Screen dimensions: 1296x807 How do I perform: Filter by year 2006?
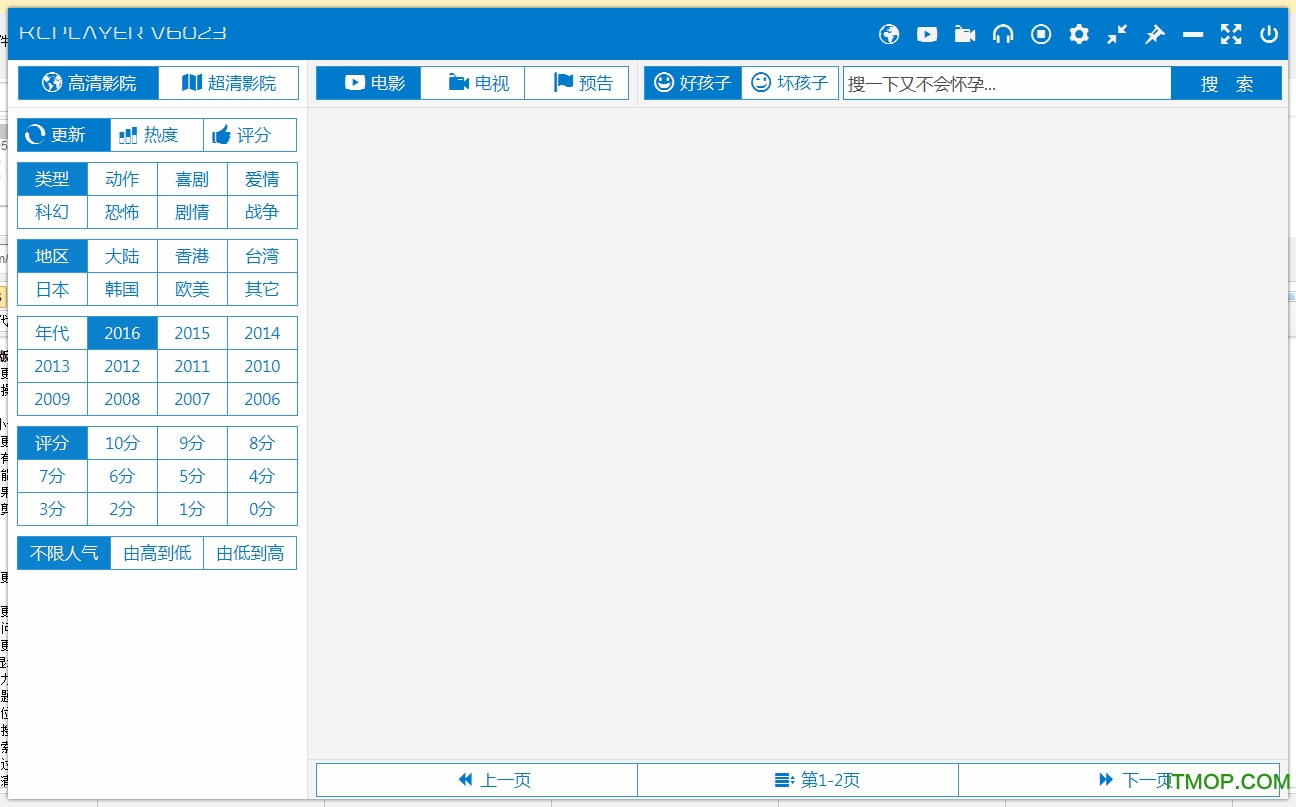click(x=262, y=399)
